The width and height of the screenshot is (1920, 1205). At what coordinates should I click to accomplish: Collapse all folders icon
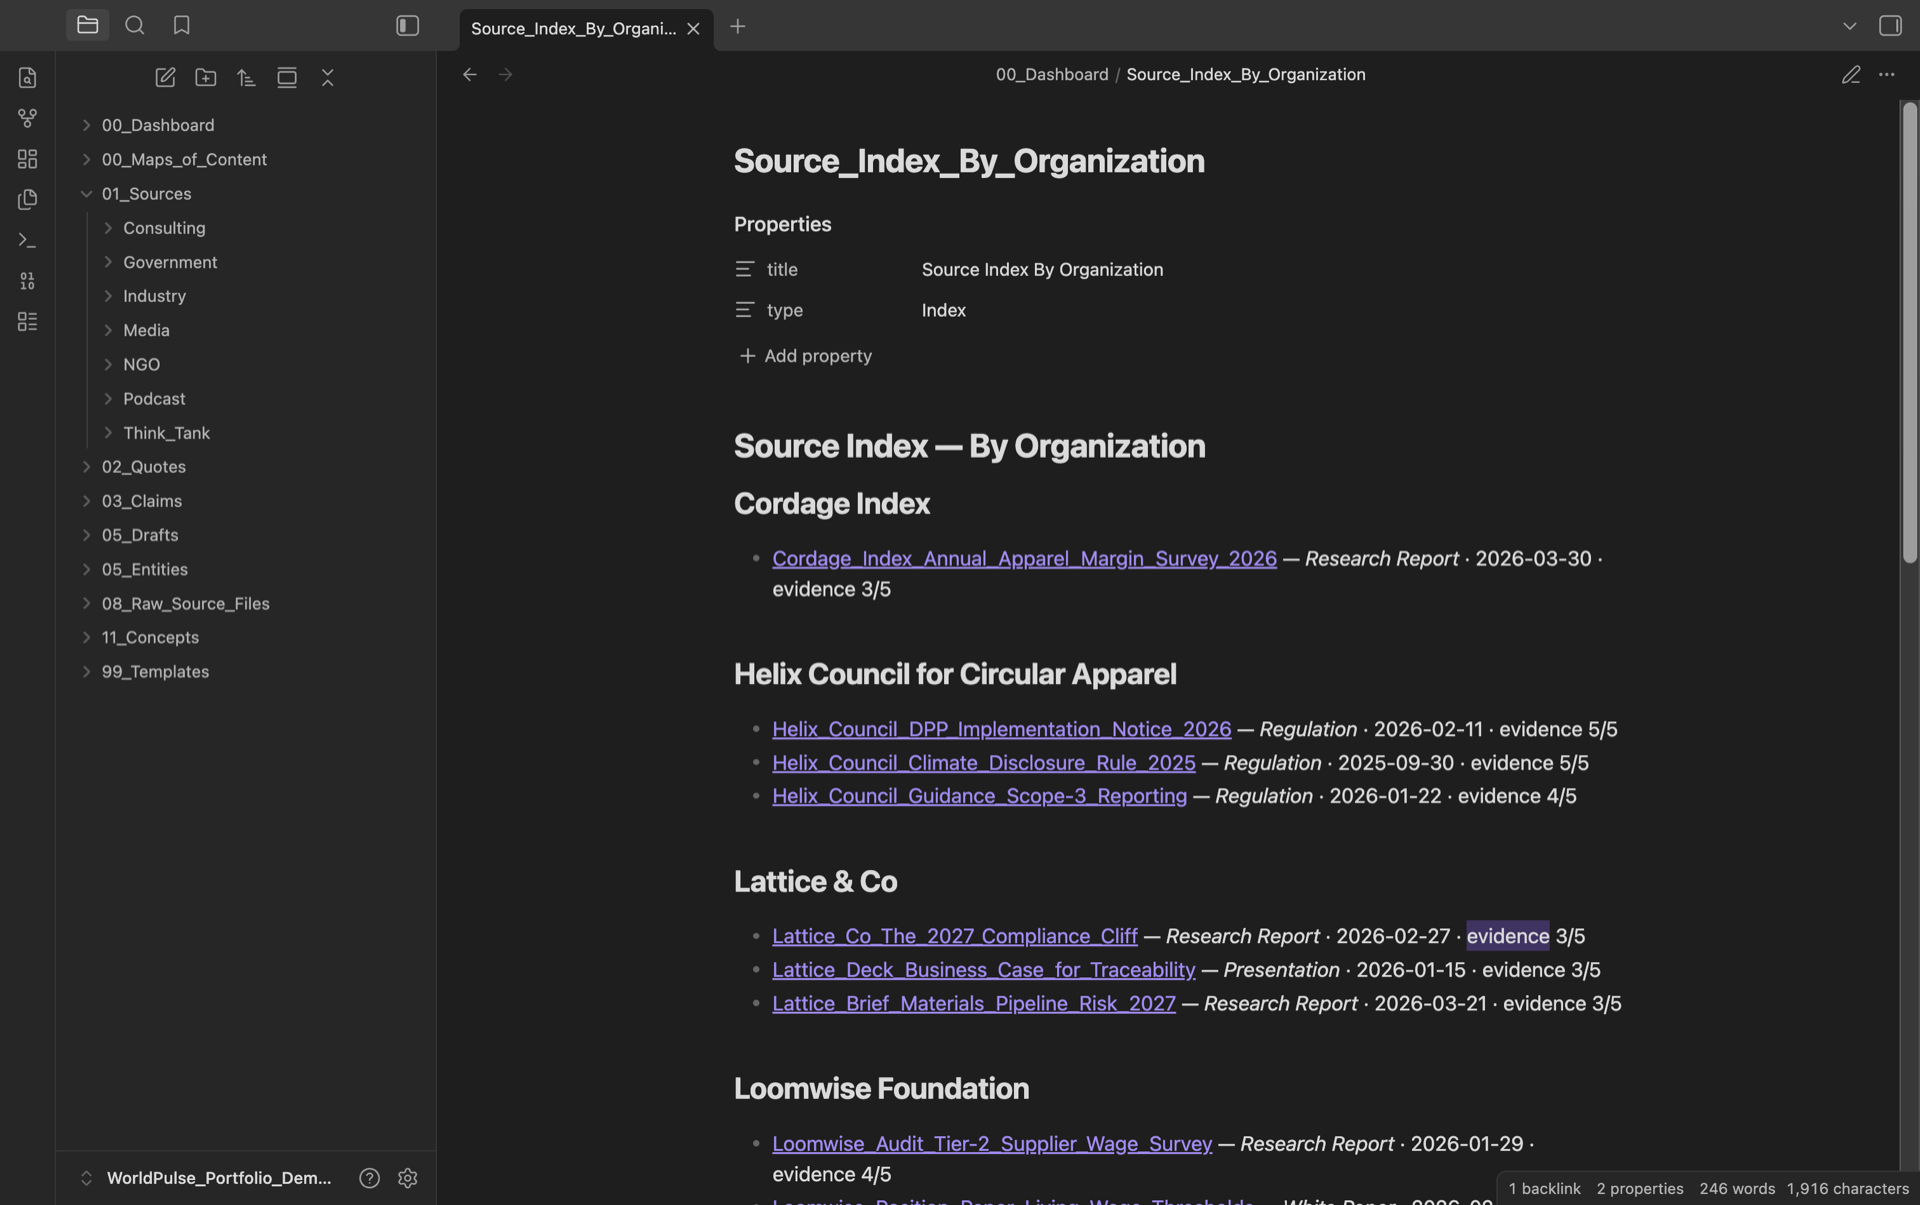(x=328, y=78)
